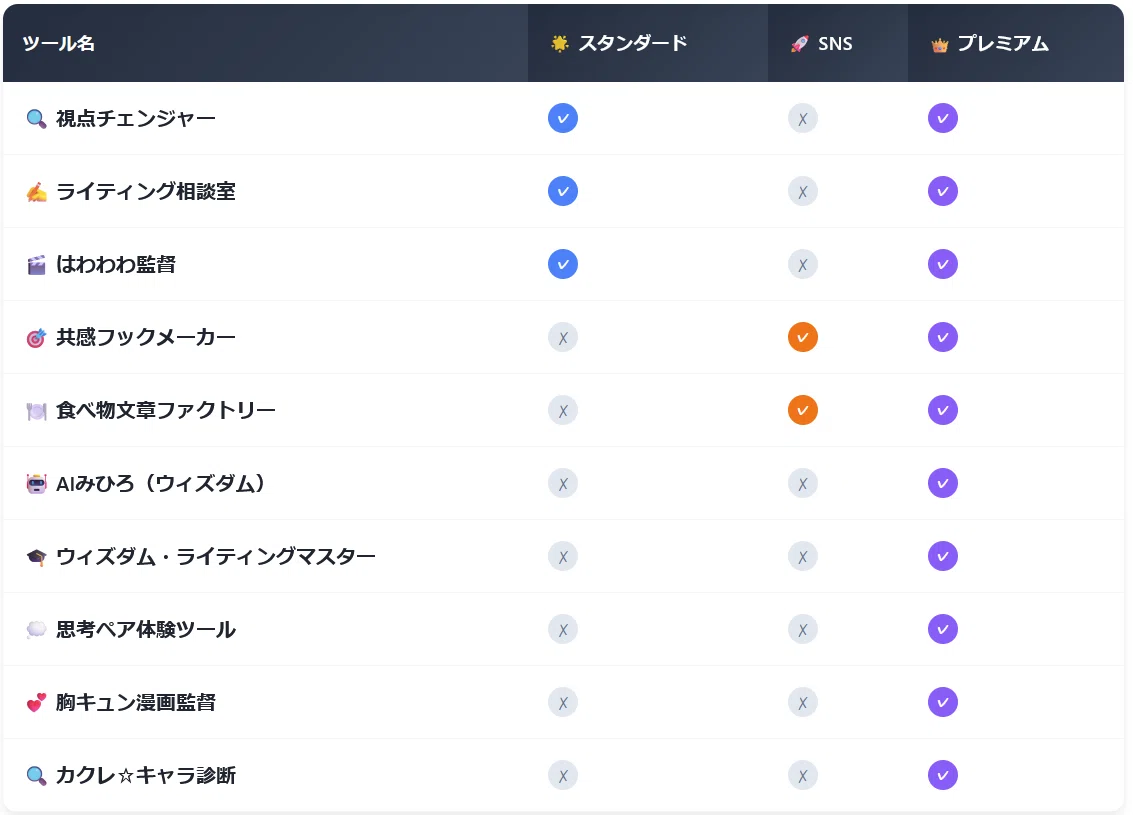Click the plate icon beside 食べ物文章ファクトリー
Viewport: 1133px width, 815px height.
[x=36, y=410]
